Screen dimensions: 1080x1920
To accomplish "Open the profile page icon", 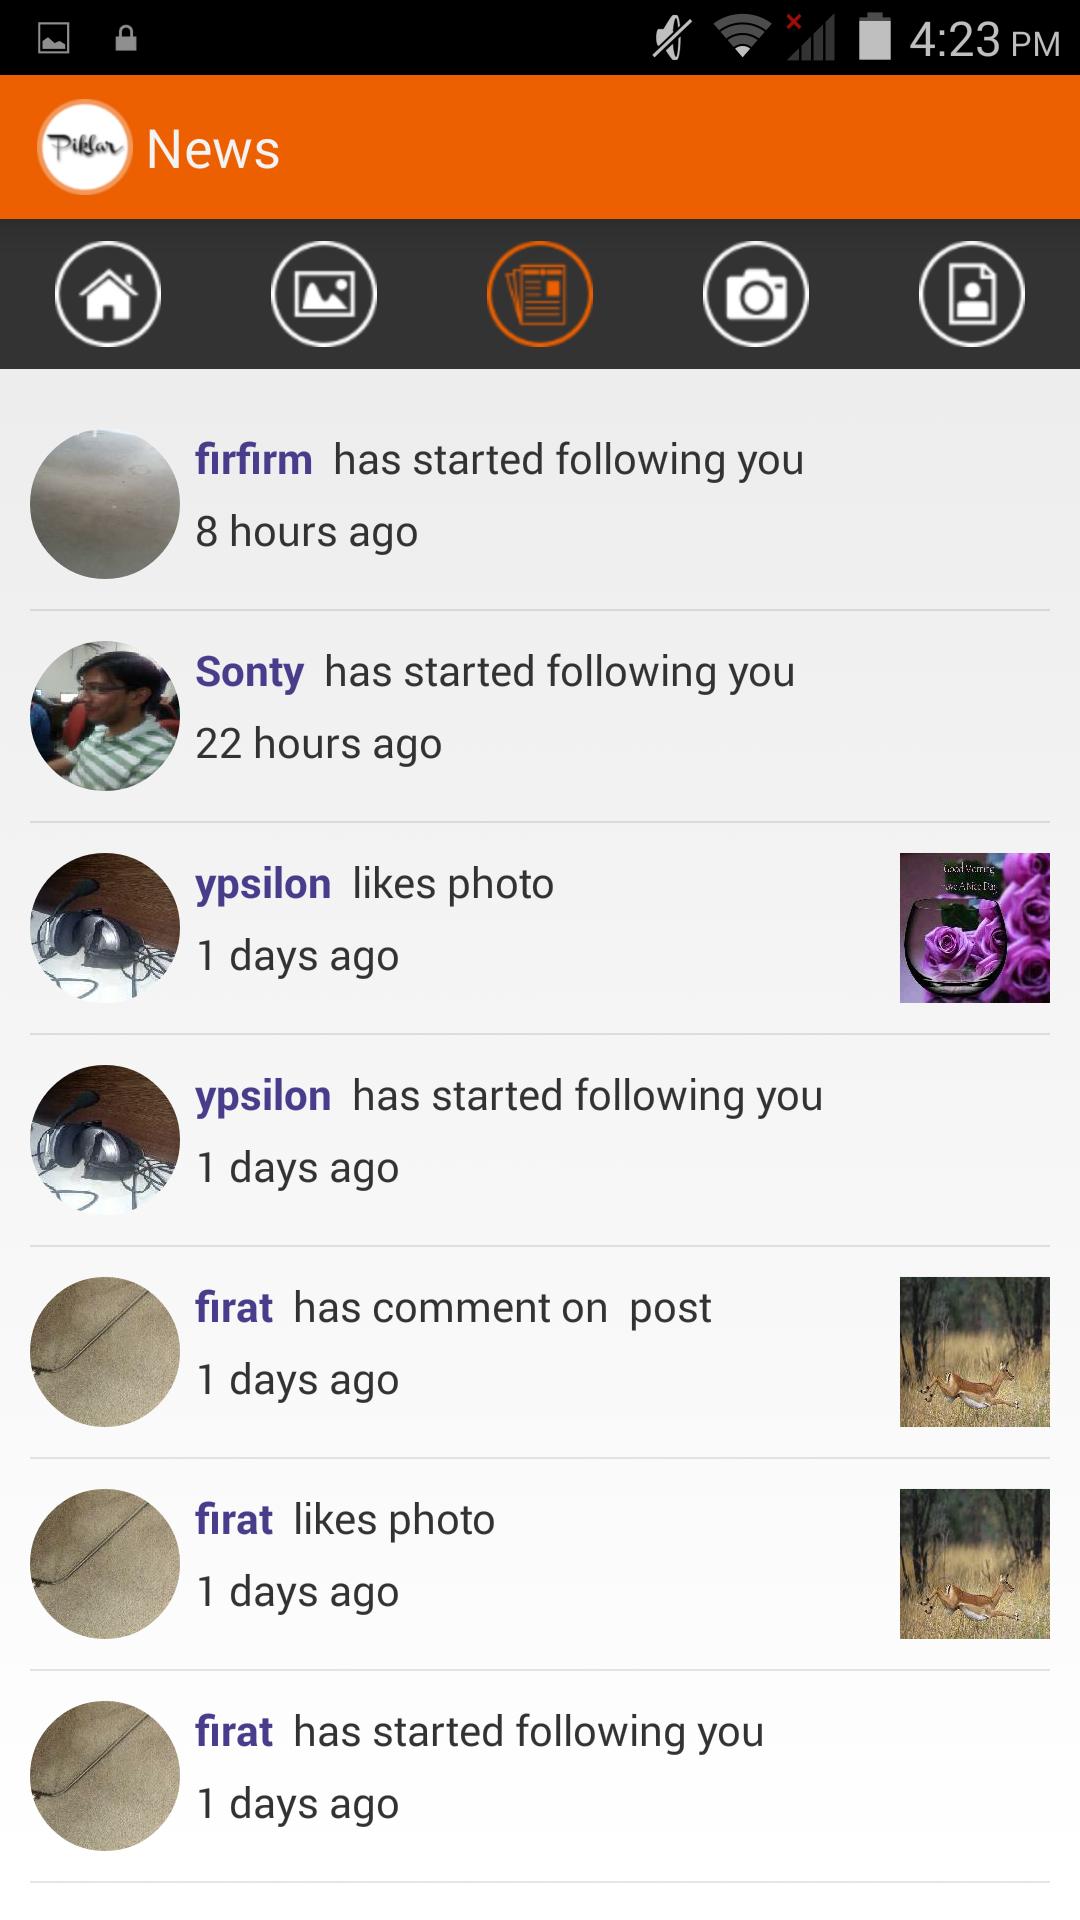I will [972, 294].
